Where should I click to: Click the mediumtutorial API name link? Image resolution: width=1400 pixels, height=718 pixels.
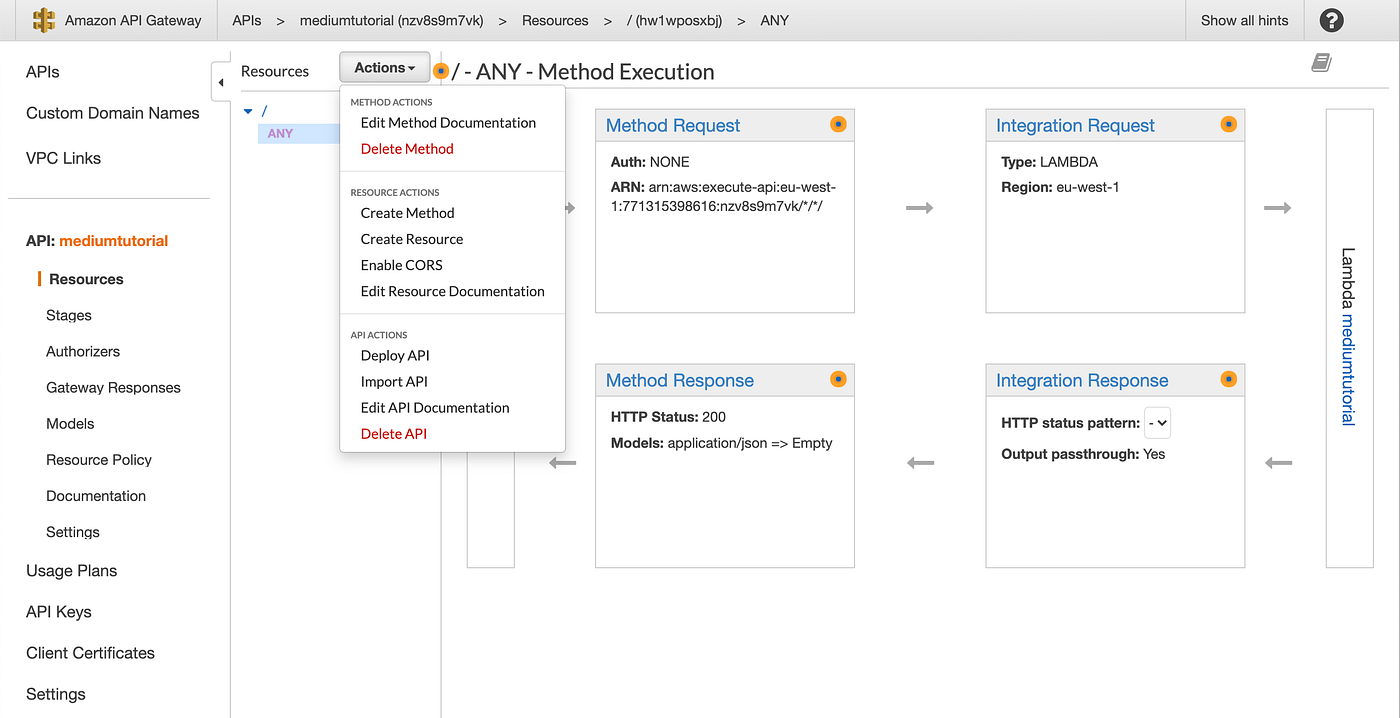114,240
